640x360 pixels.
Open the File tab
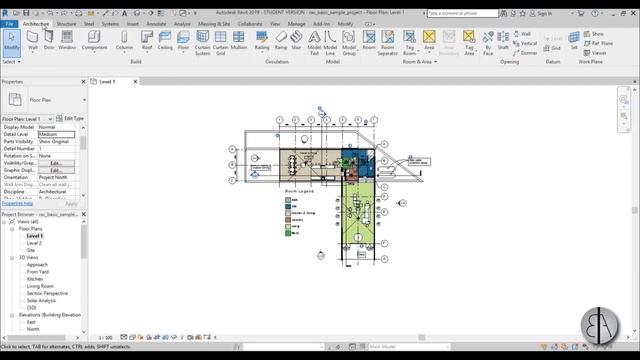coord(9,24)
